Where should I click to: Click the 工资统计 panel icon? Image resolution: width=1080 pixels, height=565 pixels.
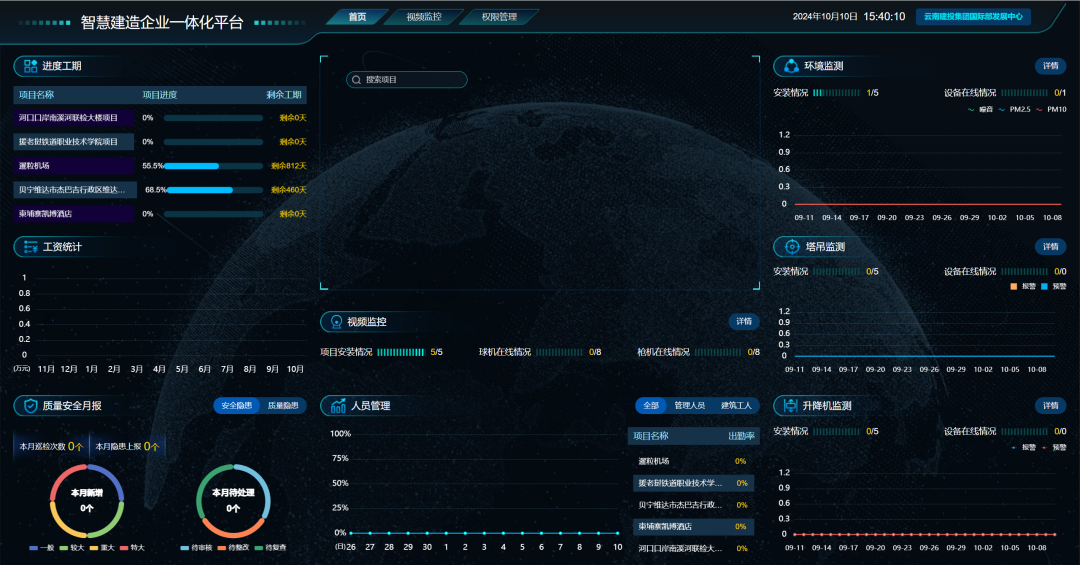point(30,247)
